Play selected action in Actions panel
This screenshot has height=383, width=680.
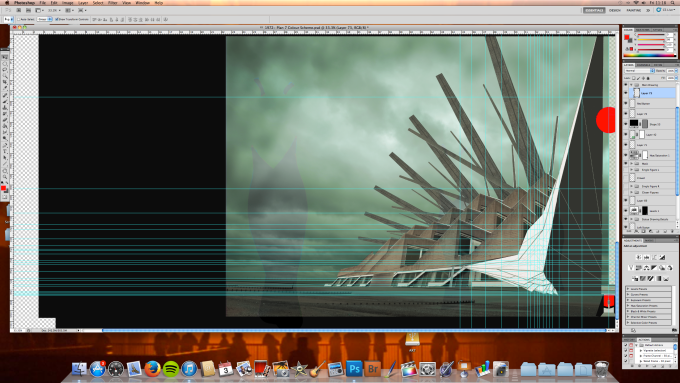(647, 366)
